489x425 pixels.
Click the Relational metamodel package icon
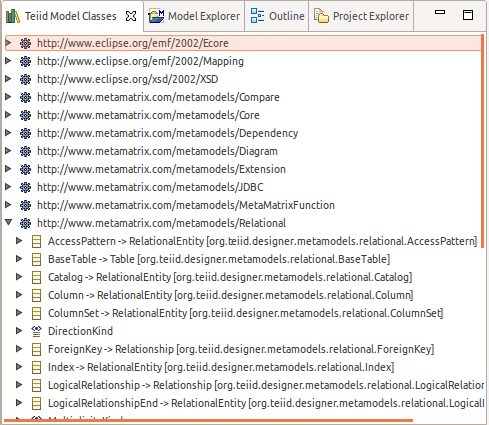tap(25, 223)
